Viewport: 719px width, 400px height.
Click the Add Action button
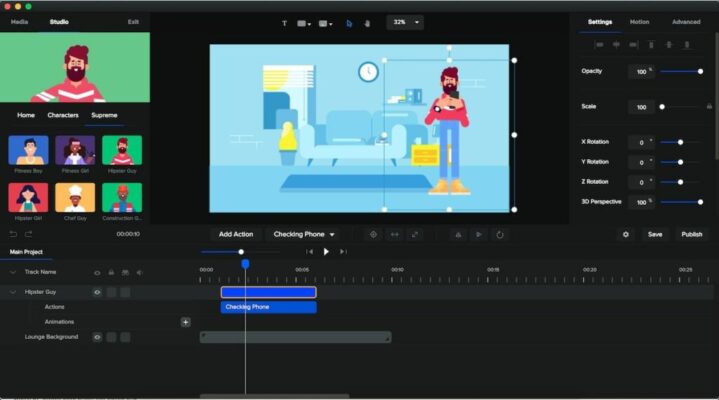236,234
